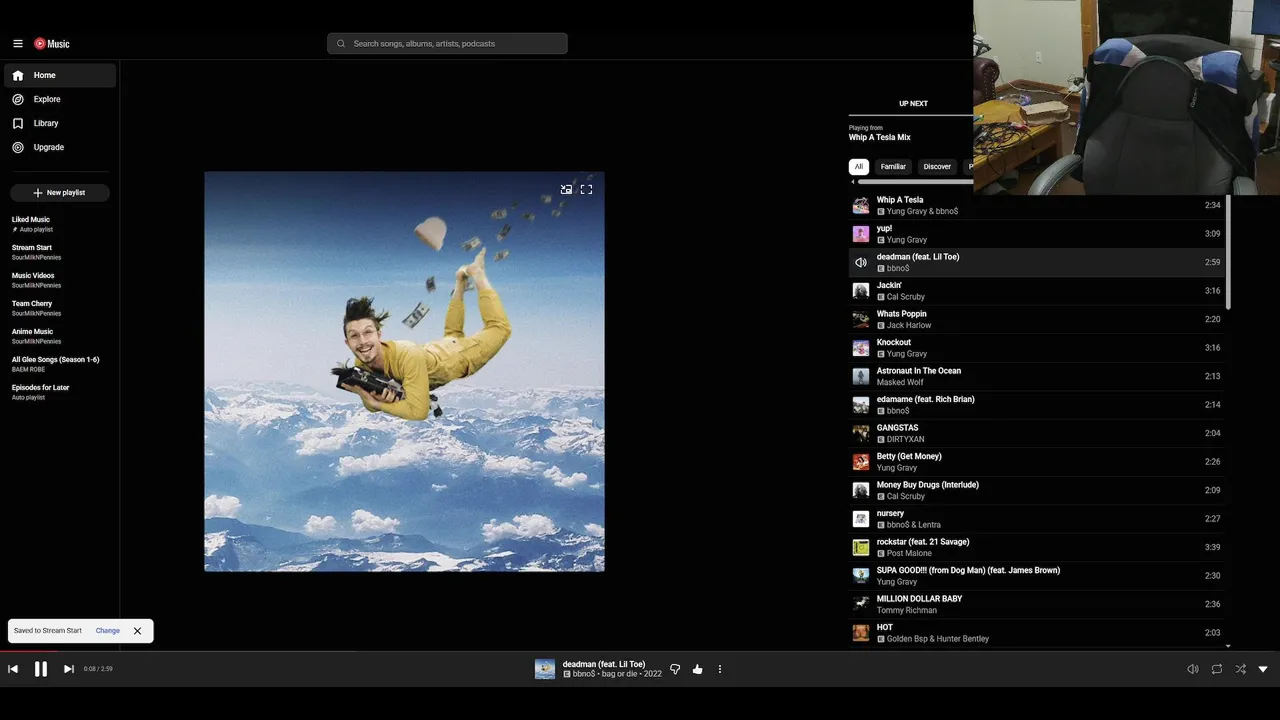Select the All filter chip
The image size is (1280, 720).
point(859,167)
